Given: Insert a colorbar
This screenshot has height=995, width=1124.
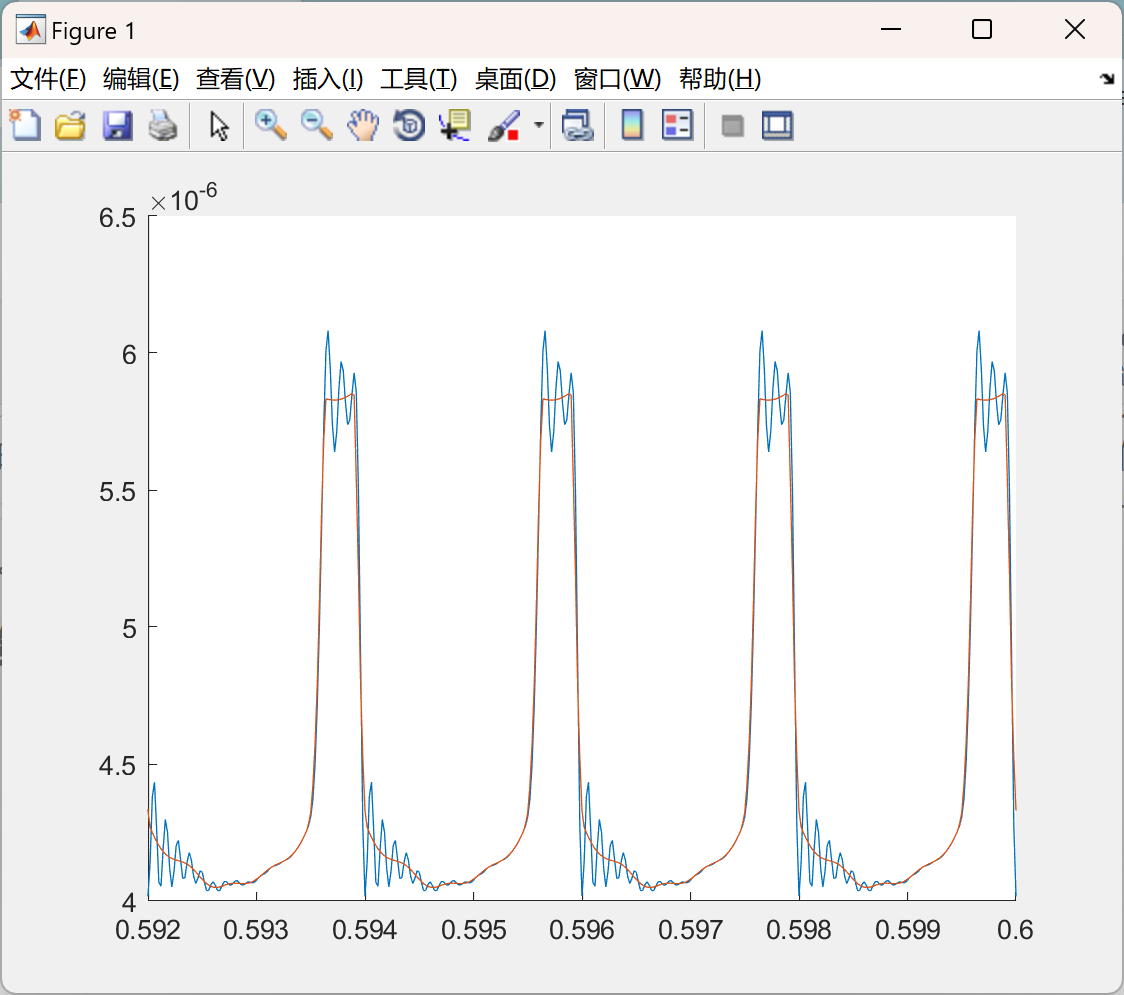Looking at the screenshot, I should point(632,125).
